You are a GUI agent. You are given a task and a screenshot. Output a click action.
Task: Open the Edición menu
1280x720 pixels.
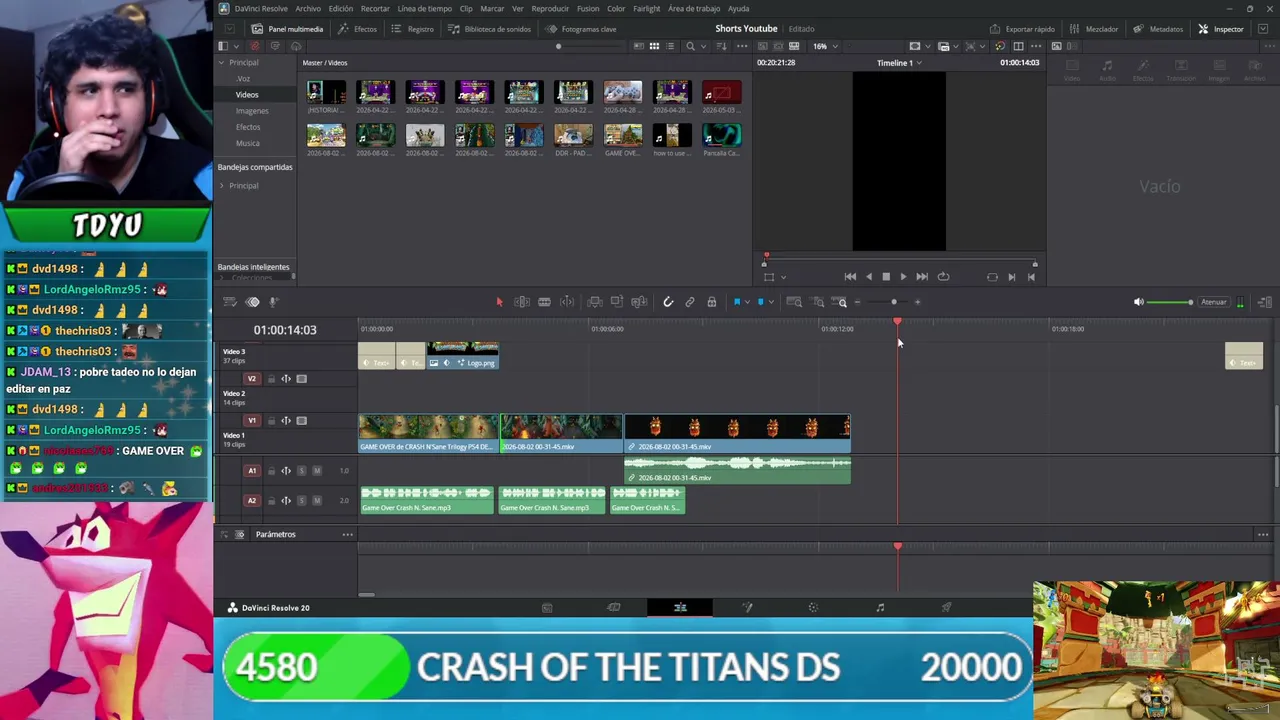341,9
